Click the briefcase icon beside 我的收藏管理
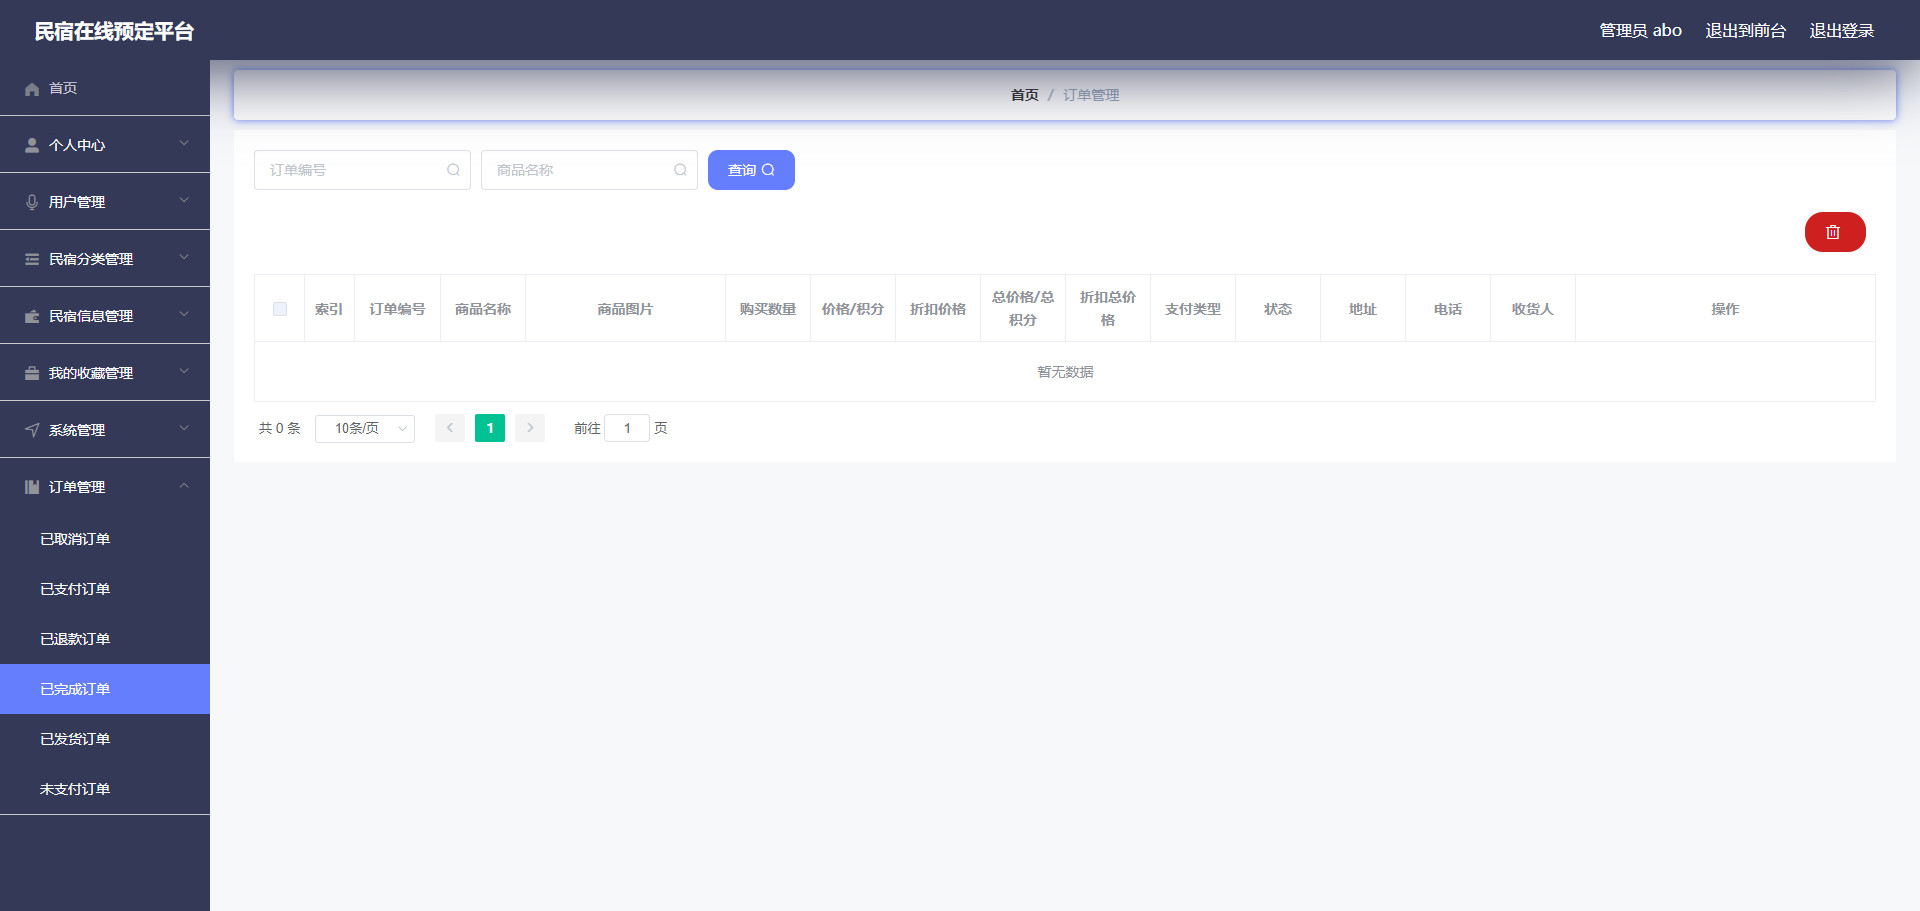 32,374
